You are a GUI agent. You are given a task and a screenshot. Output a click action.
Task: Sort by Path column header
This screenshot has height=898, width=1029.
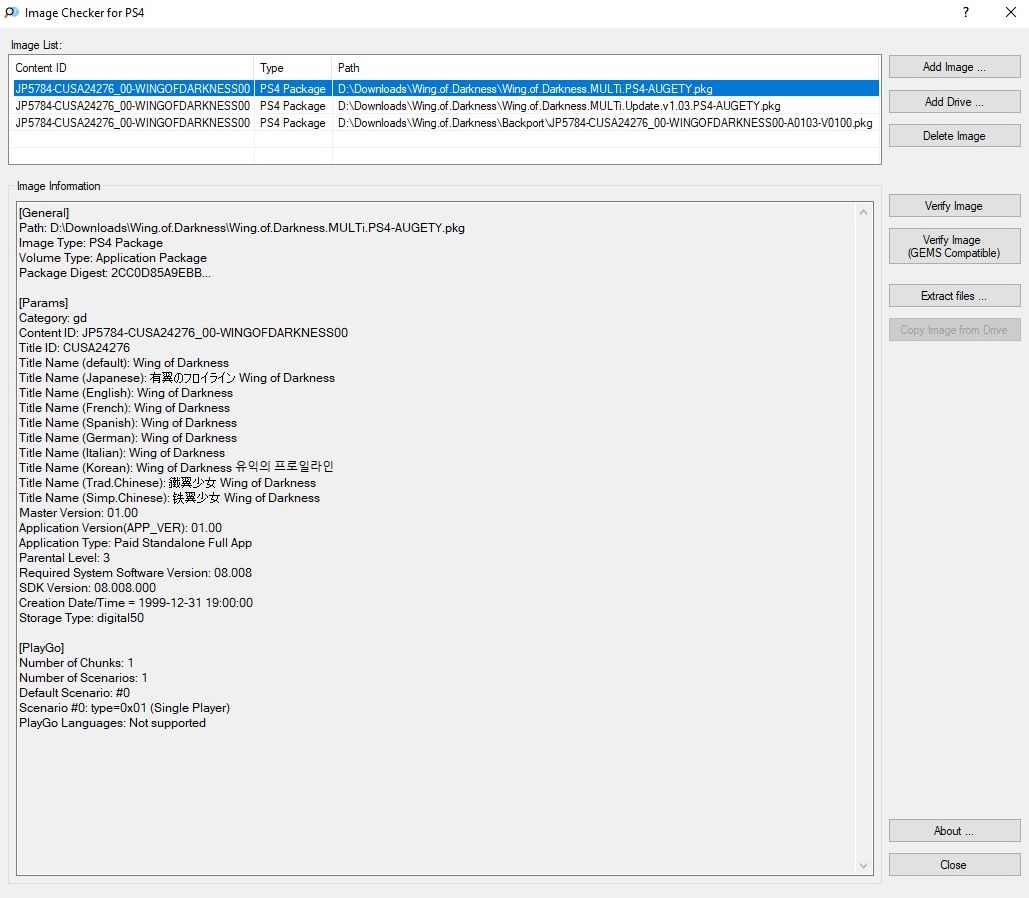pyautogui.click(x=606, y=68)
